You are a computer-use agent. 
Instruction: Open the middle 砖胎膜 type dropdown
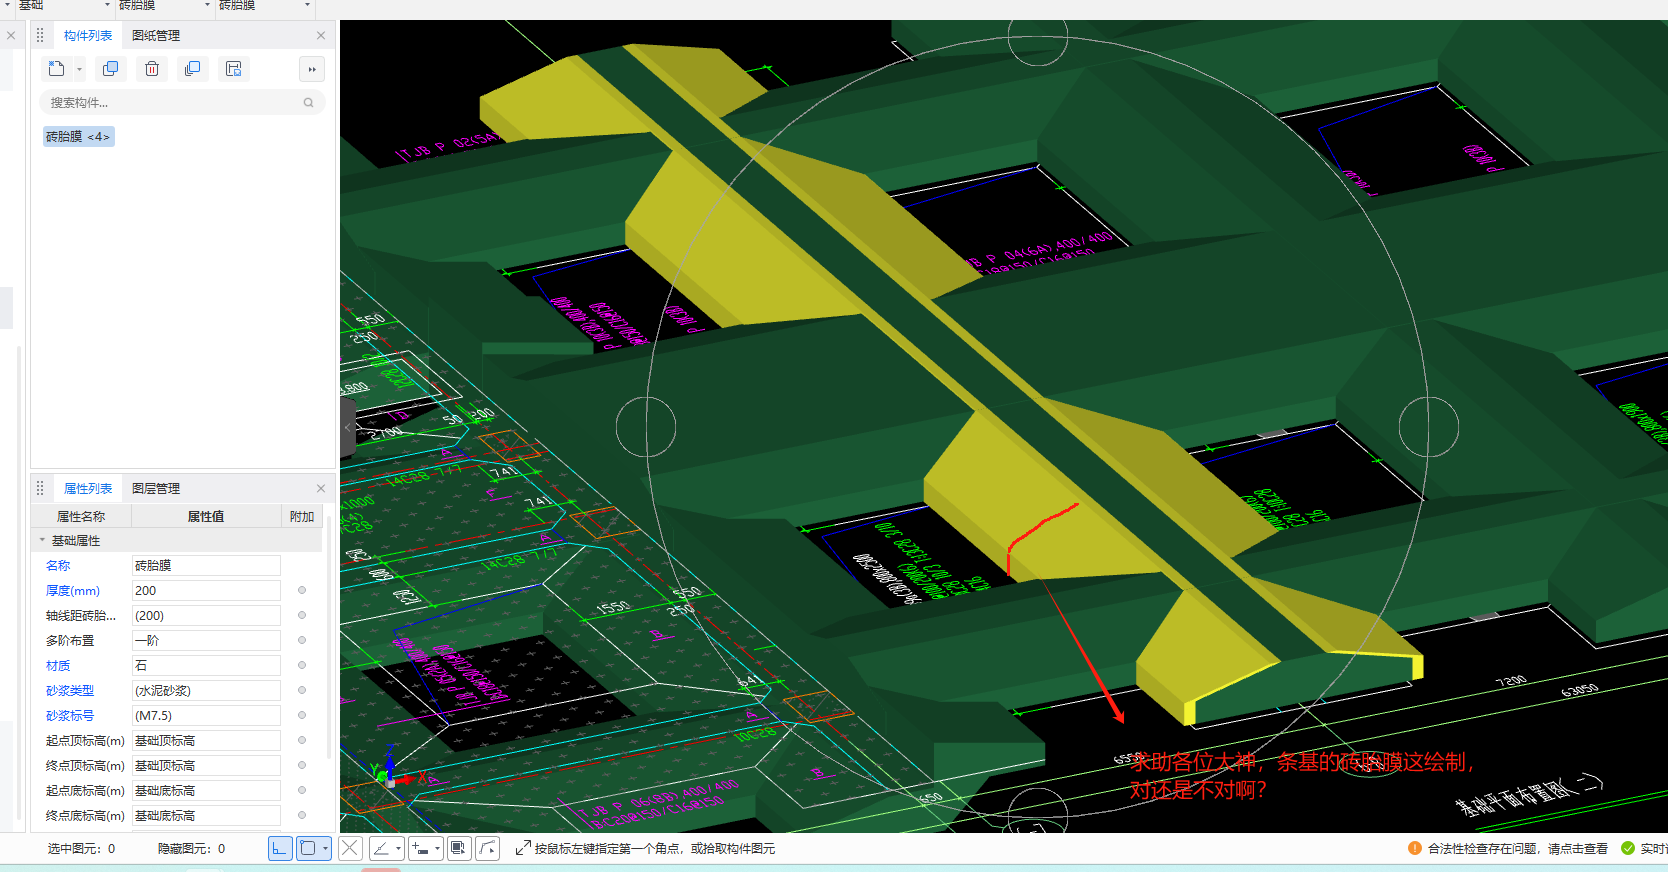pos(207,5)
